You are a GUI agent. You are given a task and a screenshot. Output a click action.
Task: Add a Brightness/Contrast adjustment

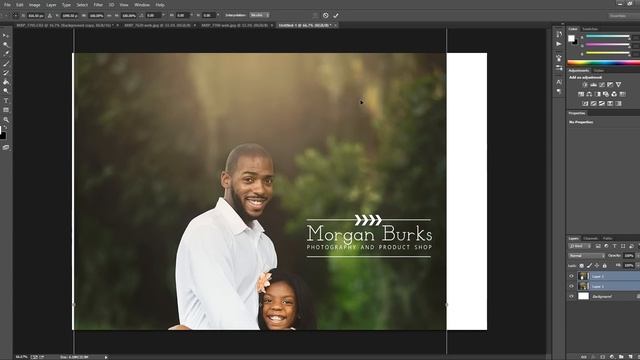coord(585,84)
